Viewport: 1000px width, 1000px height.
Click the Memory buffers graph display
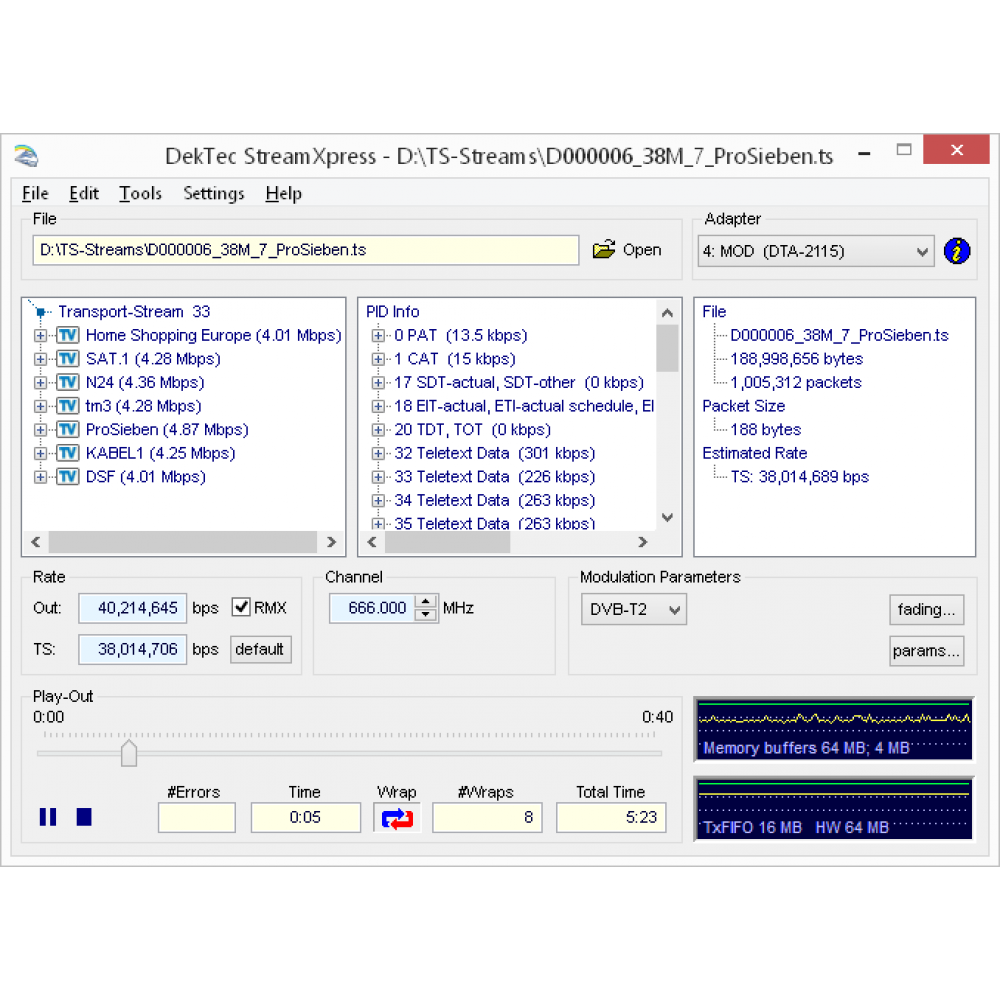(x=834, y=729)
